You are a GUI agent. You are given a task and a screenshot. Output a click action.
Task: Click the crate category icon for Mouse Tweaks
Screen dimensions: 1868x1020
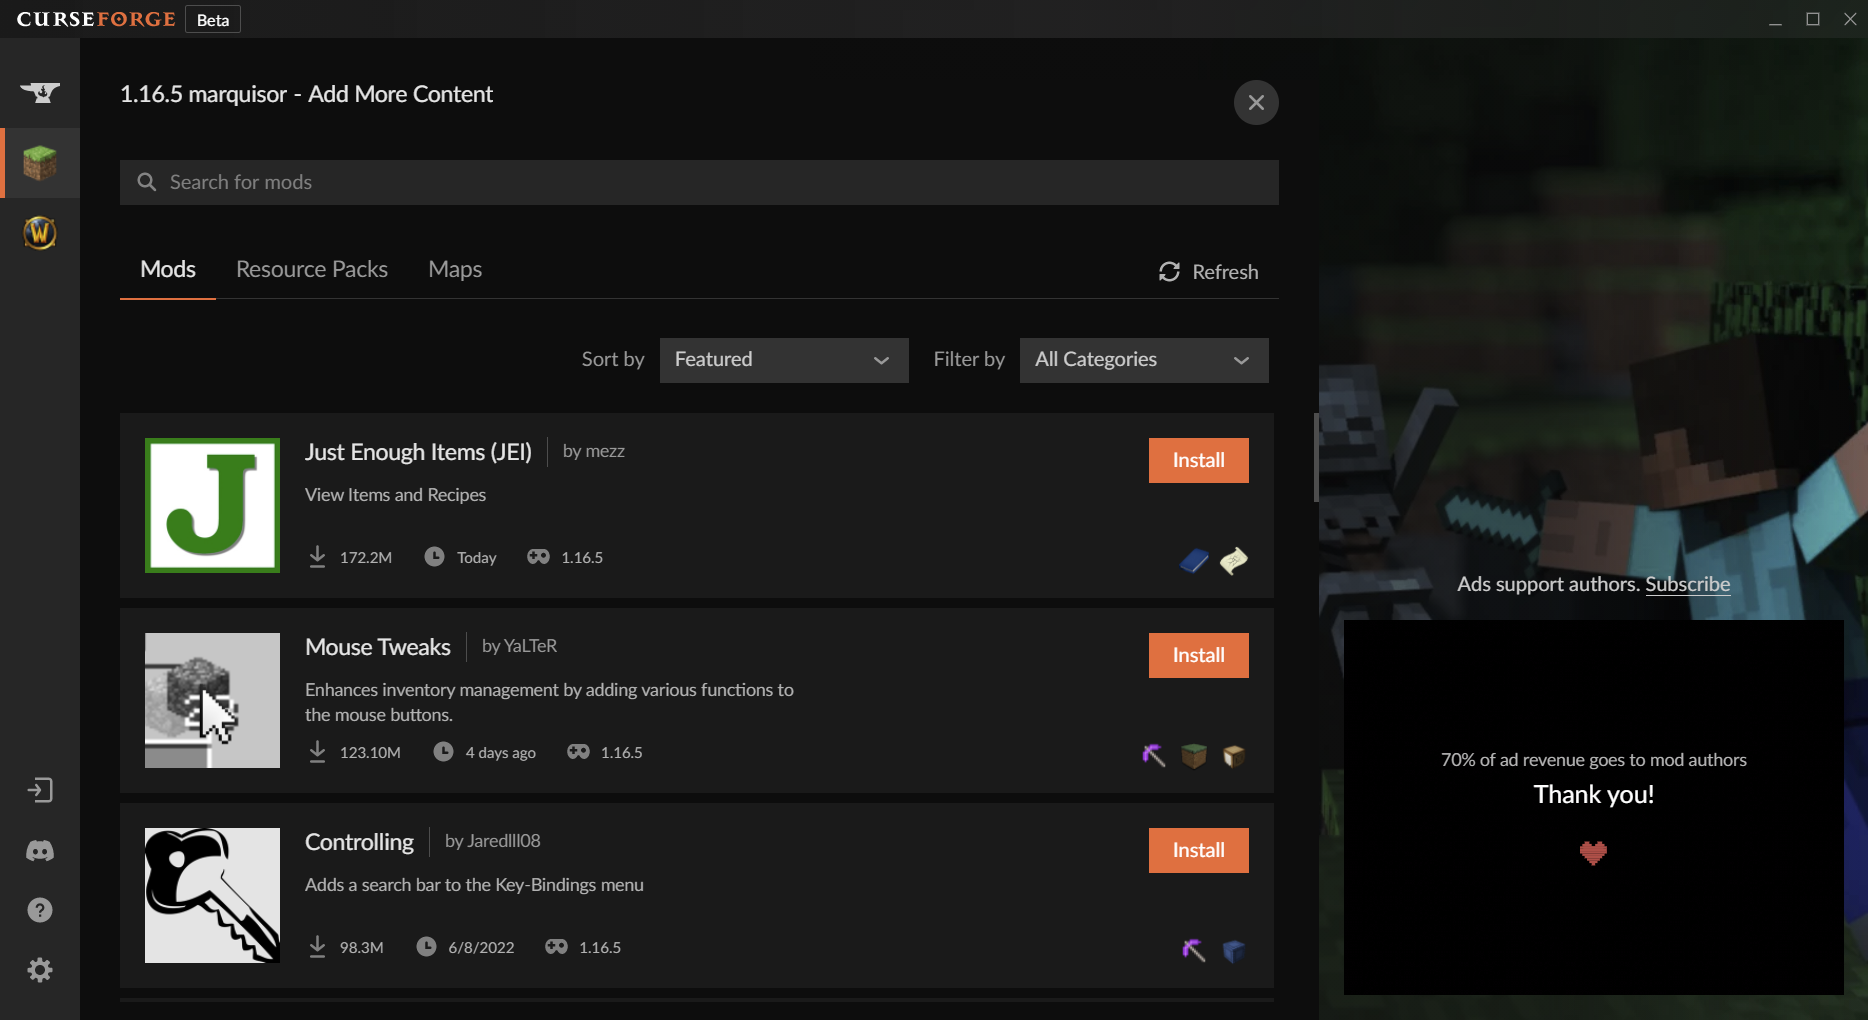click(1234, 756)
